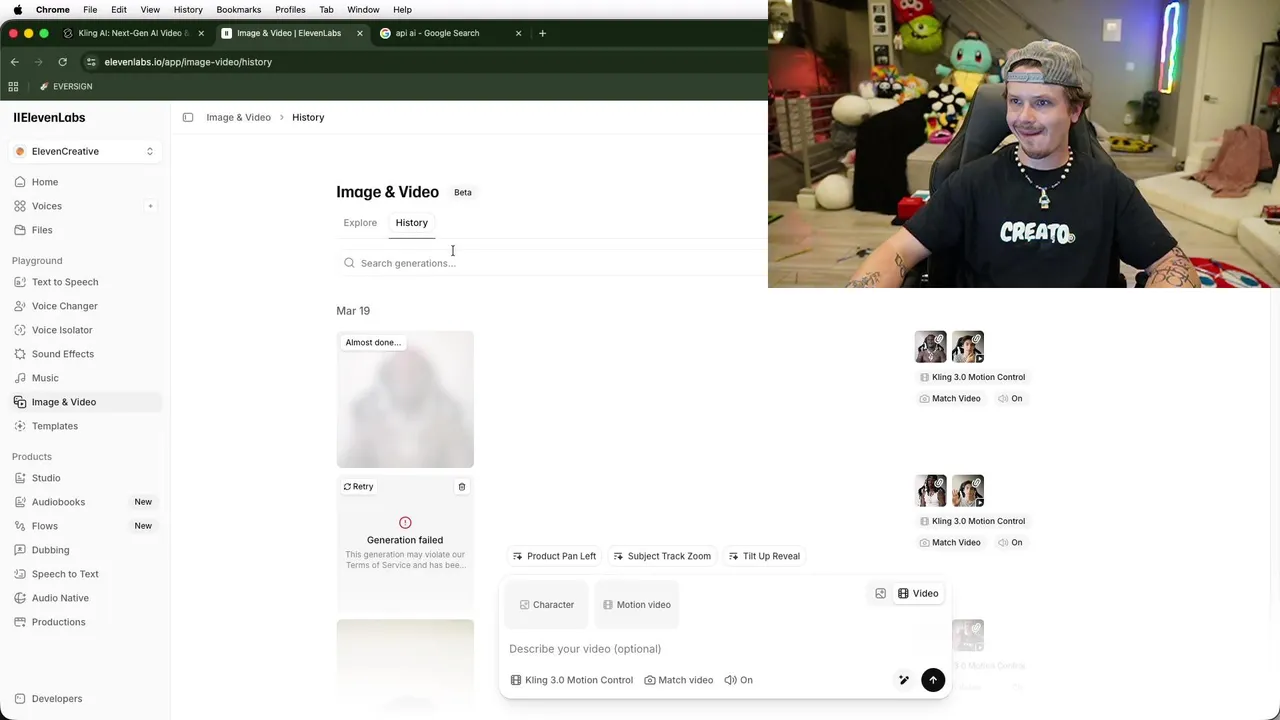Open Productions in sidebar
The image size is (1280, 720).
[58, 622]
